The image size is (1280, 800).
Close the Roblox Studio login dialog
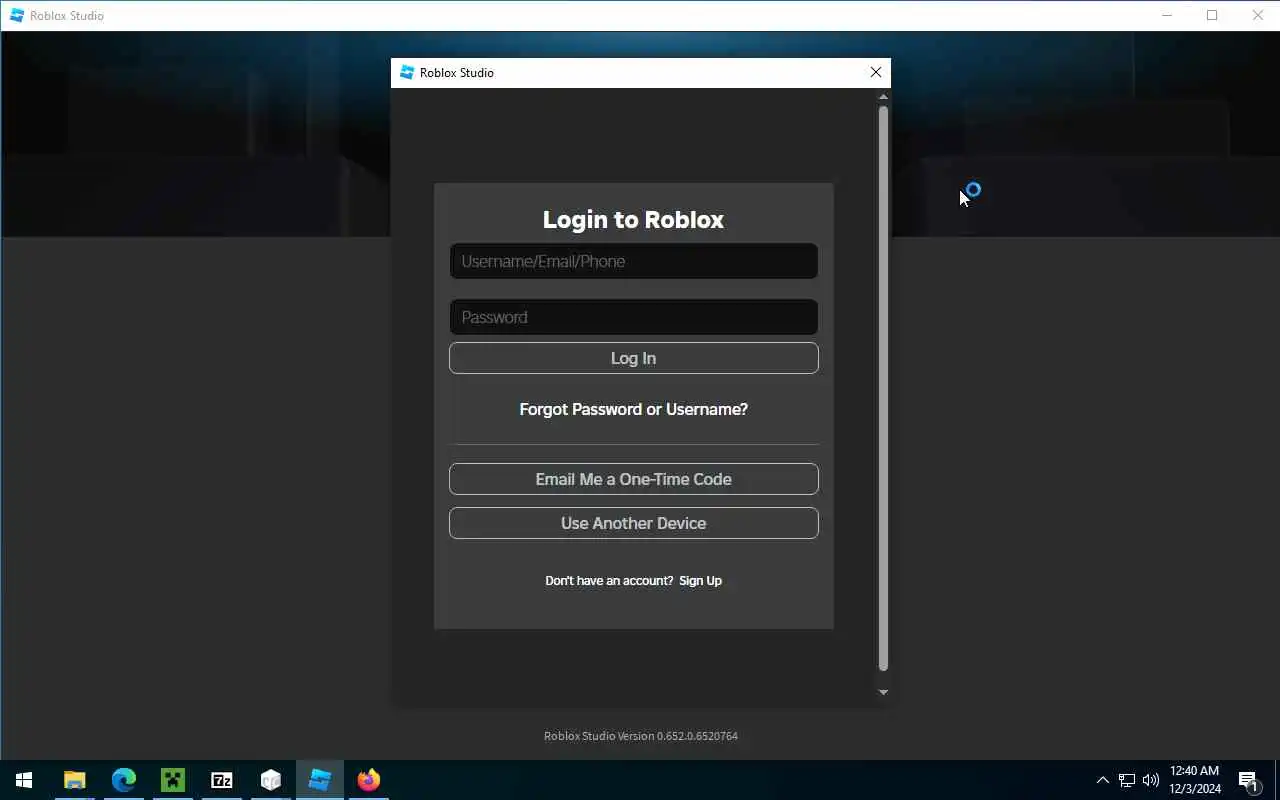pos(876,72)
